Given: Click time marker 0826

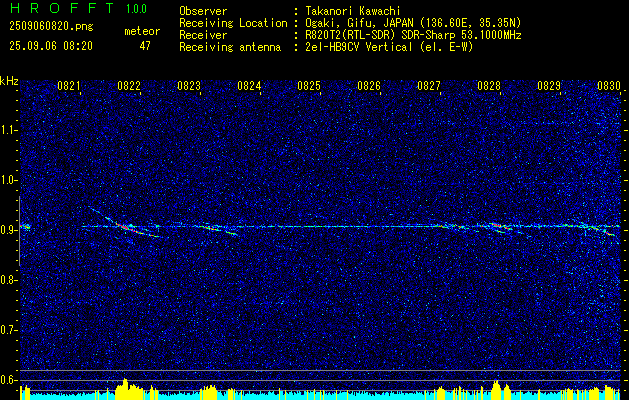Looking at the screenshot, I should (x=369, y=85).
